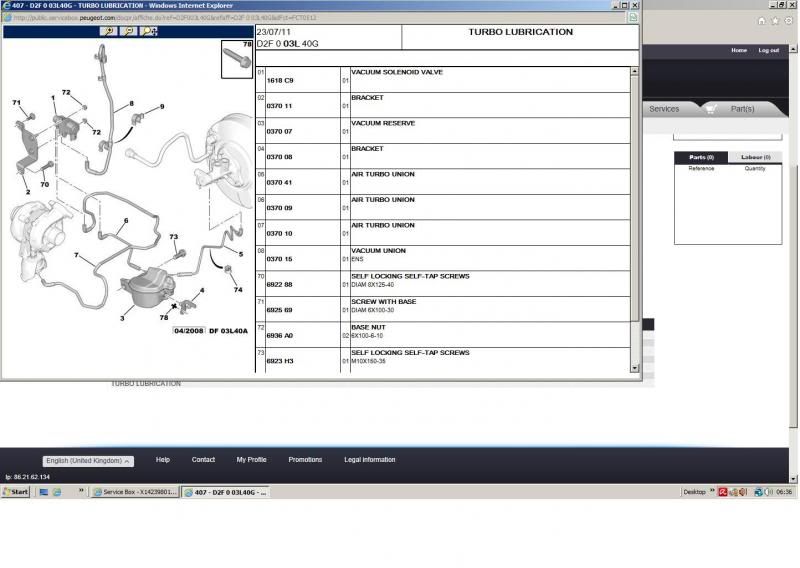Click the 04/2008 date label in the diagram
This screenshot has height=568, width=800.
189,331
